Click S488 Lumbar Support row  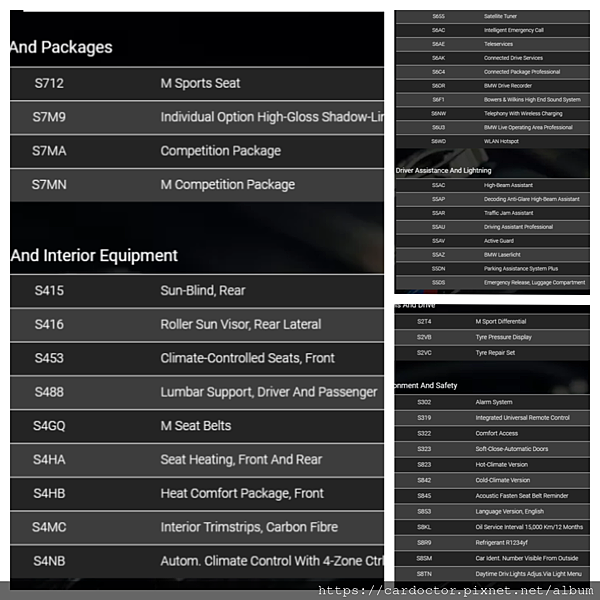point(197,392)
